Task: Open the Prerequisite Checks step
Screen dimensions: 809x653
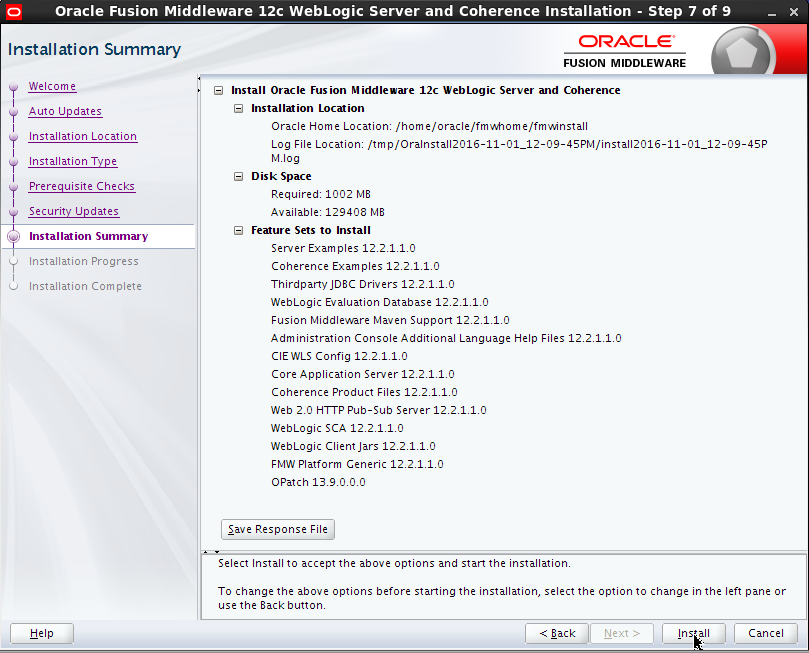Action: tap(82, 186)
